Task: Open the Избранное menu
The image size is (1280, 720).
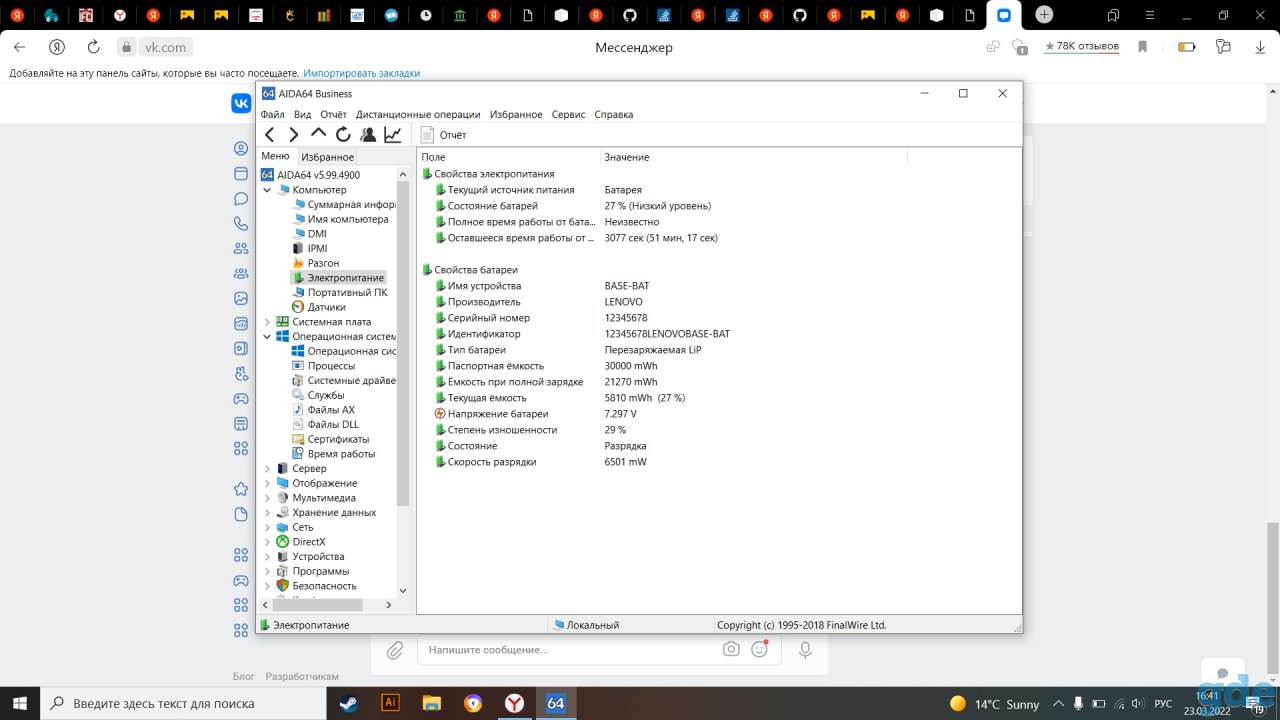Action: tap(516, 114)
